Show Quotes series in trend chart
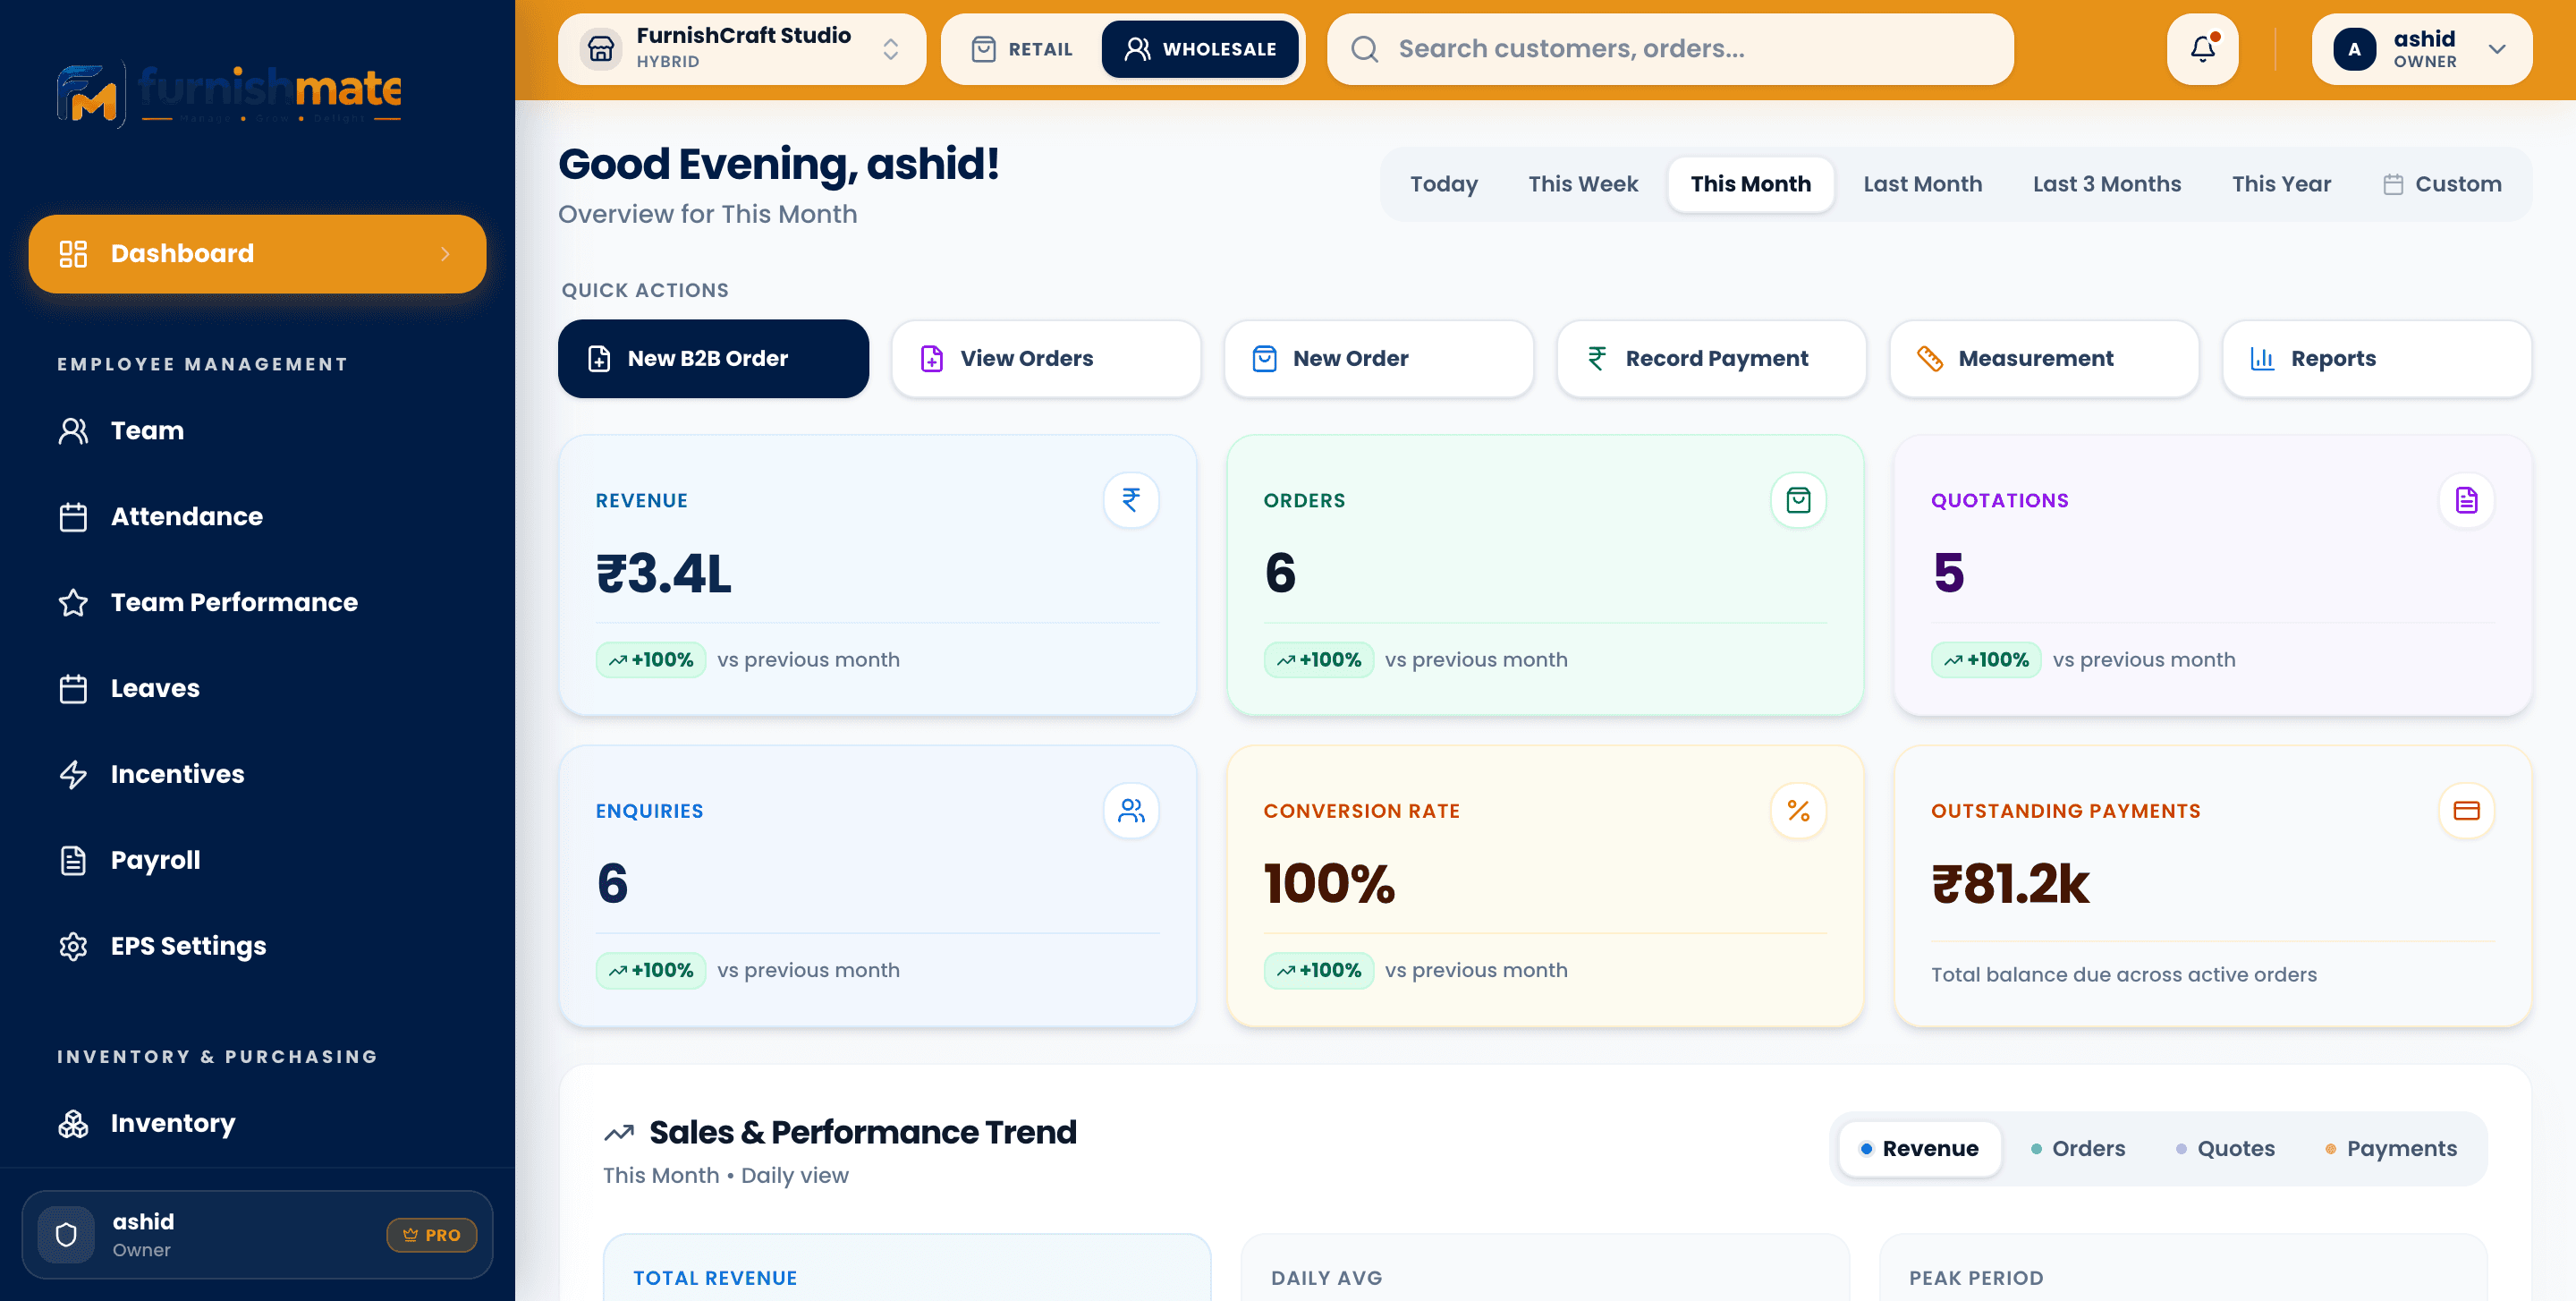This screenshot has width=2576, height=1301. pyautogui.click(x=2225, y=1148)
